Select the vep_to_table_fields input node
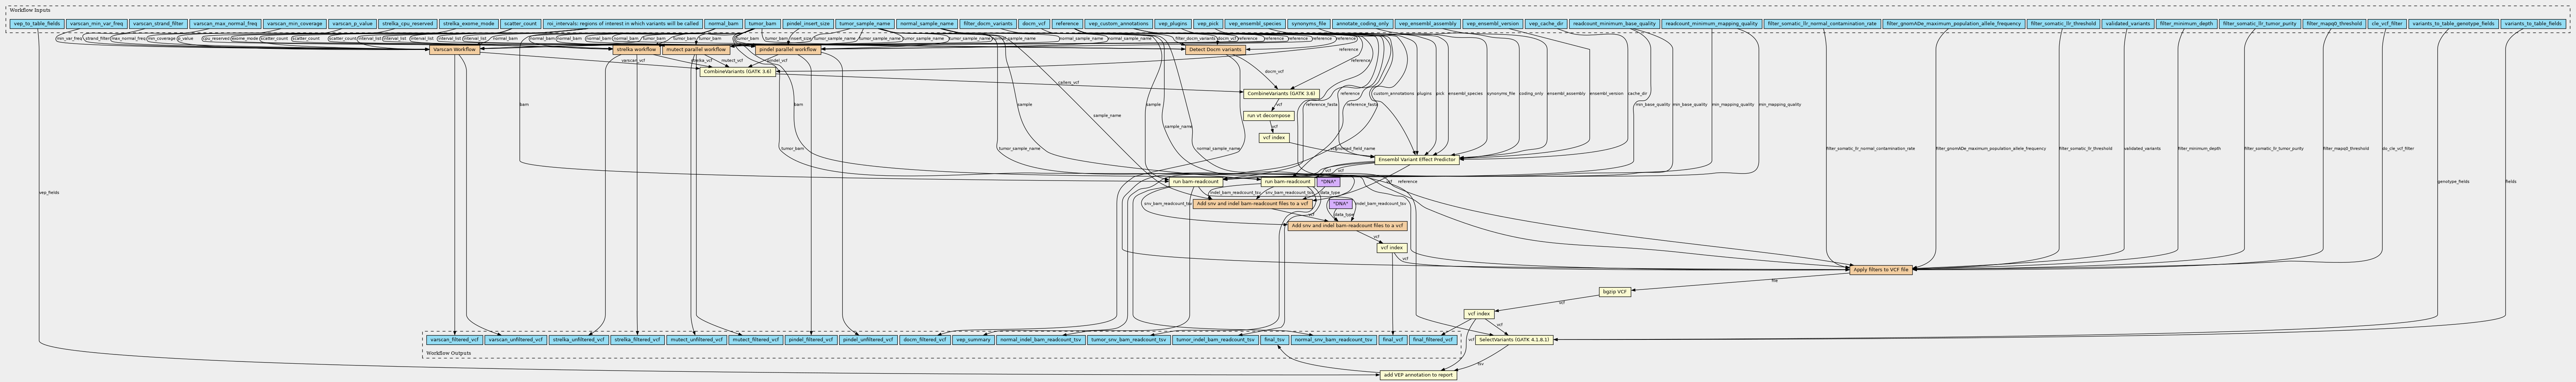Image resolution: width=2576 pixels, height=382 pixels. 37,23
